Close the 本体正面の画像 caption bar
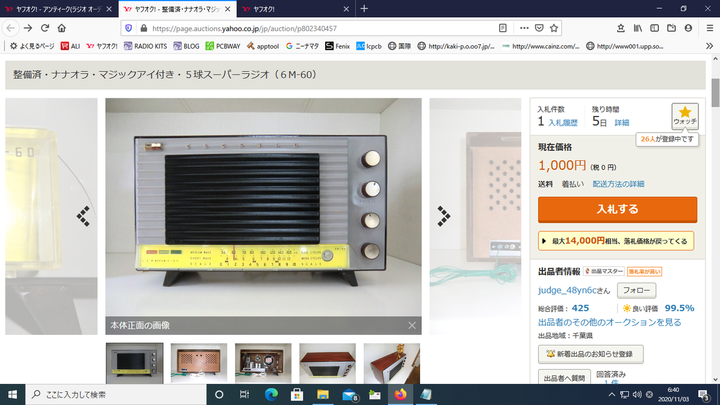Image resolution: width=720 pixels, height=405 pixels. click(x=412, y=325)
